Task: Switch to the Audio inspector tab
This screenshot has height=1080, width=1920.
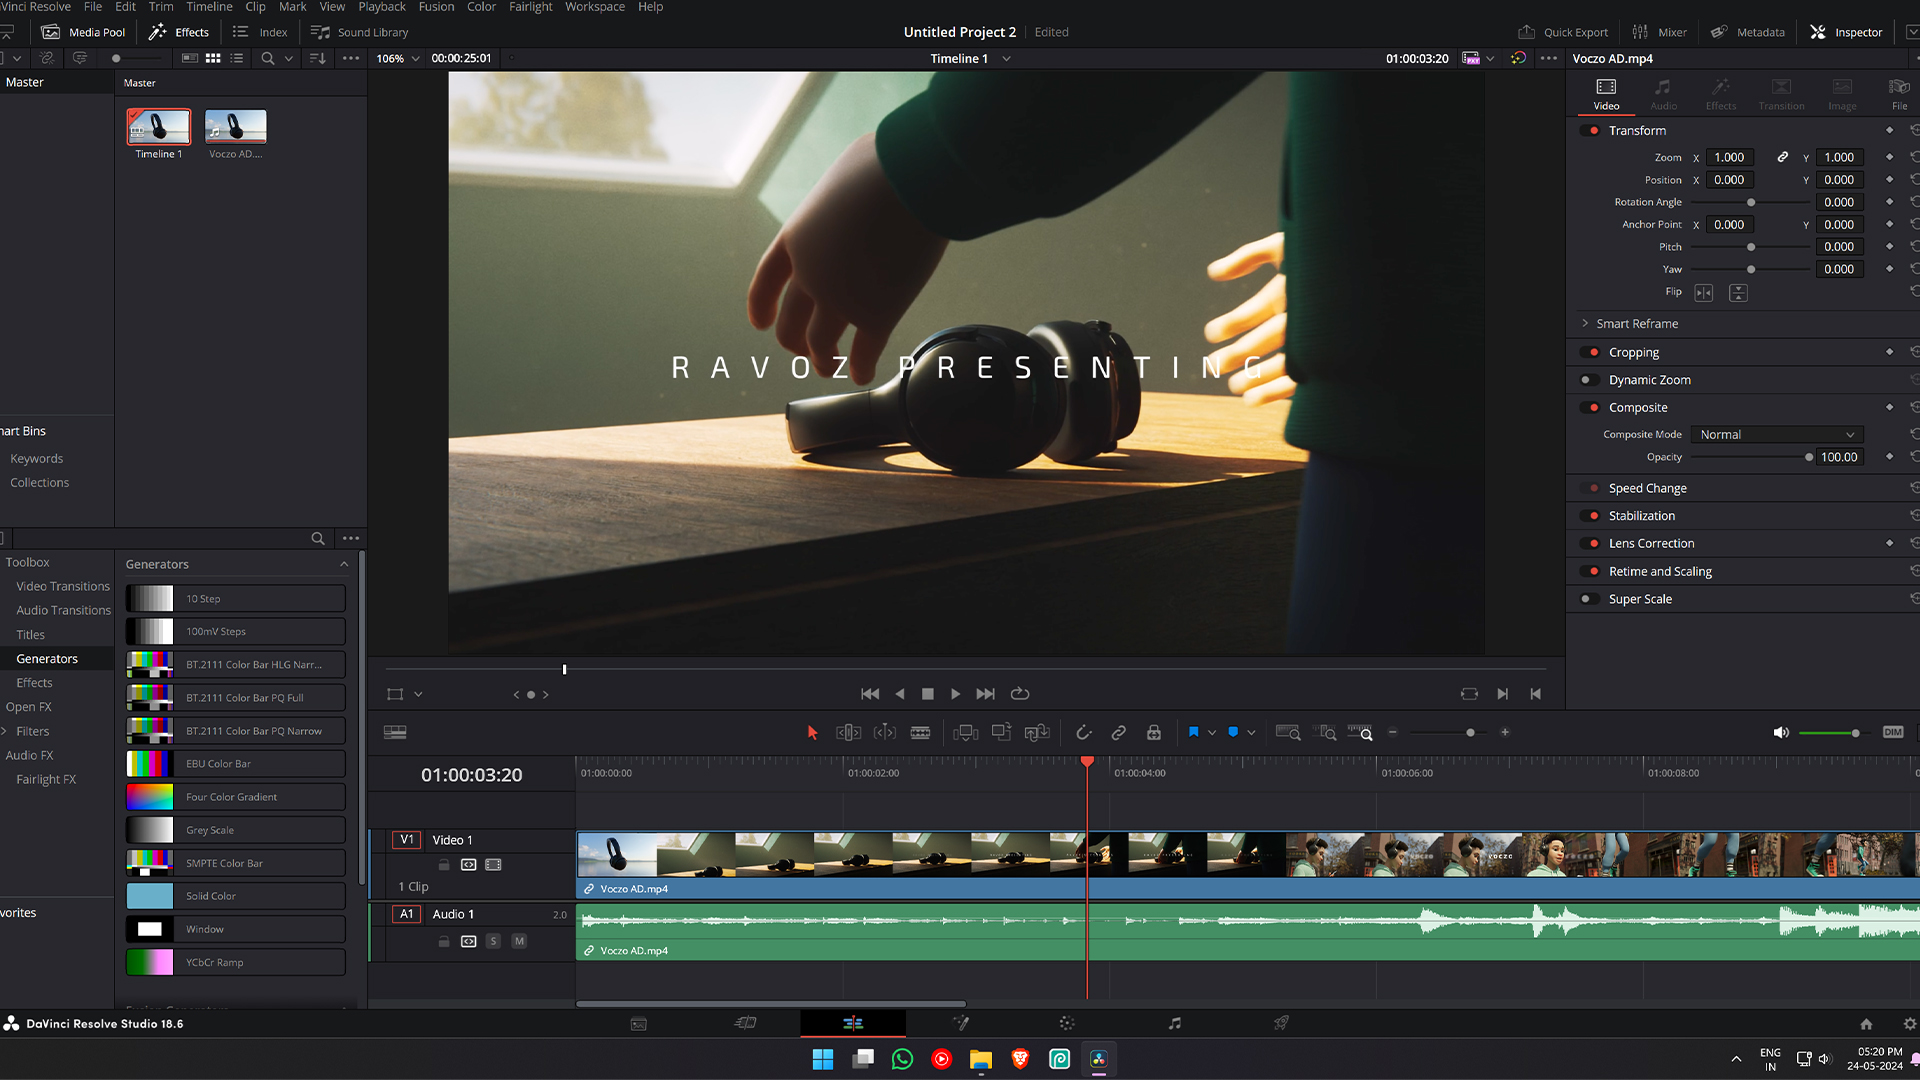Action: click(x=1663, y=94)
